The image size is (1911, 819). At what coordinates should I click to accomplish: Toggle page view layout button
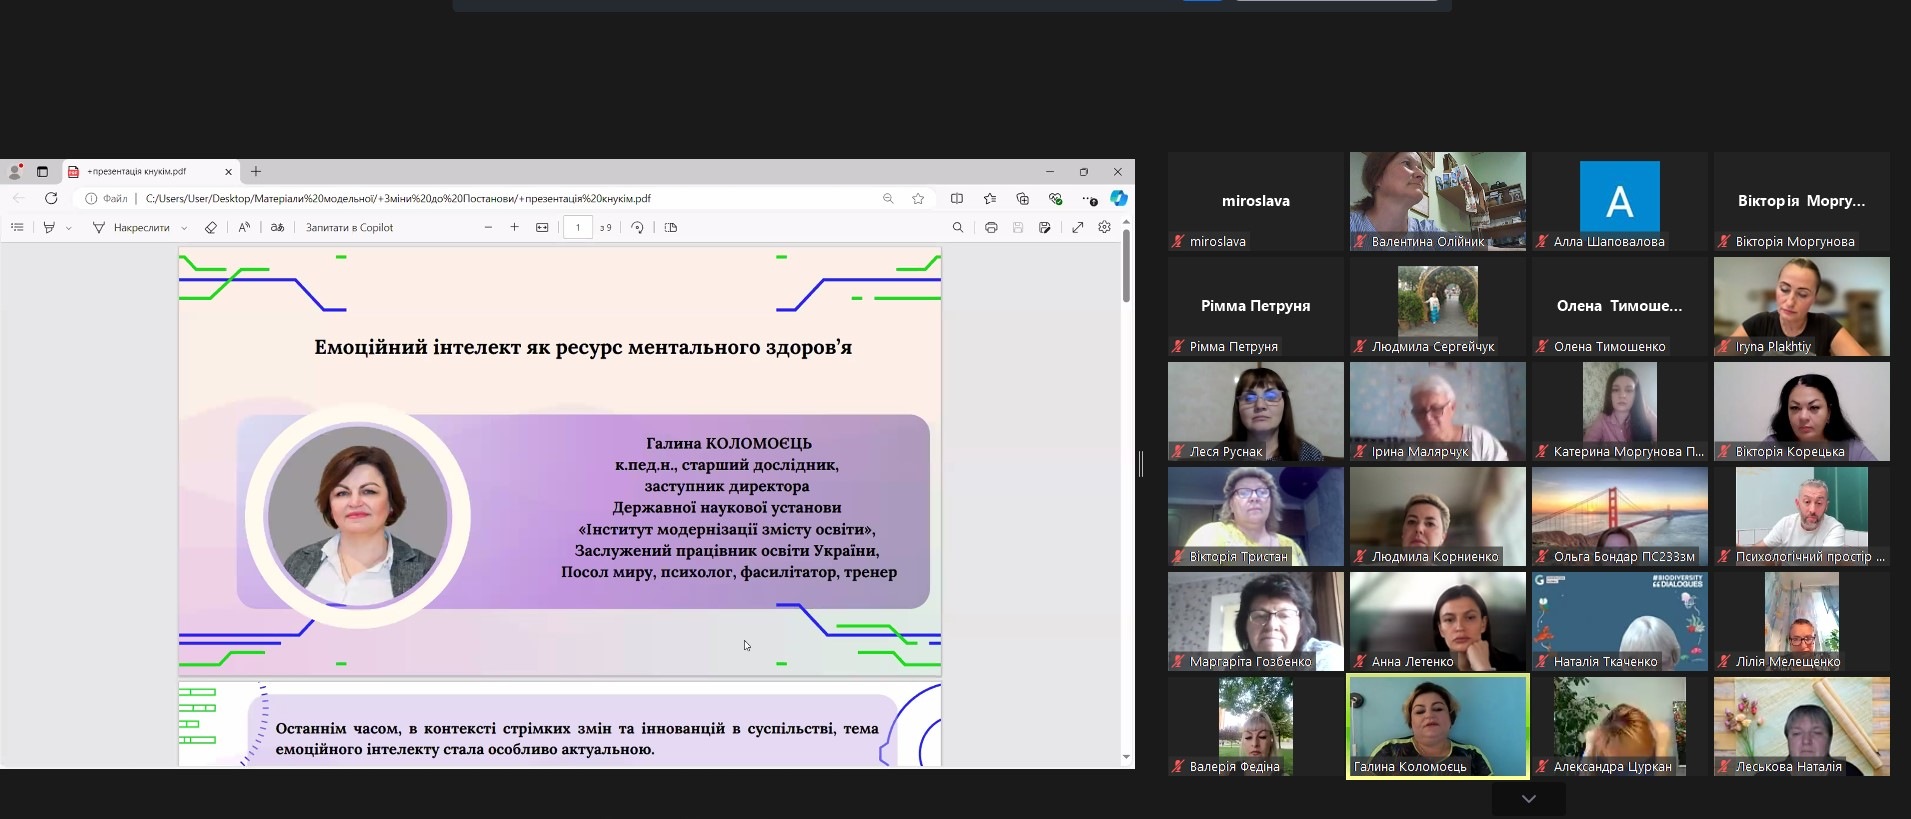click(x=671, y=228)
